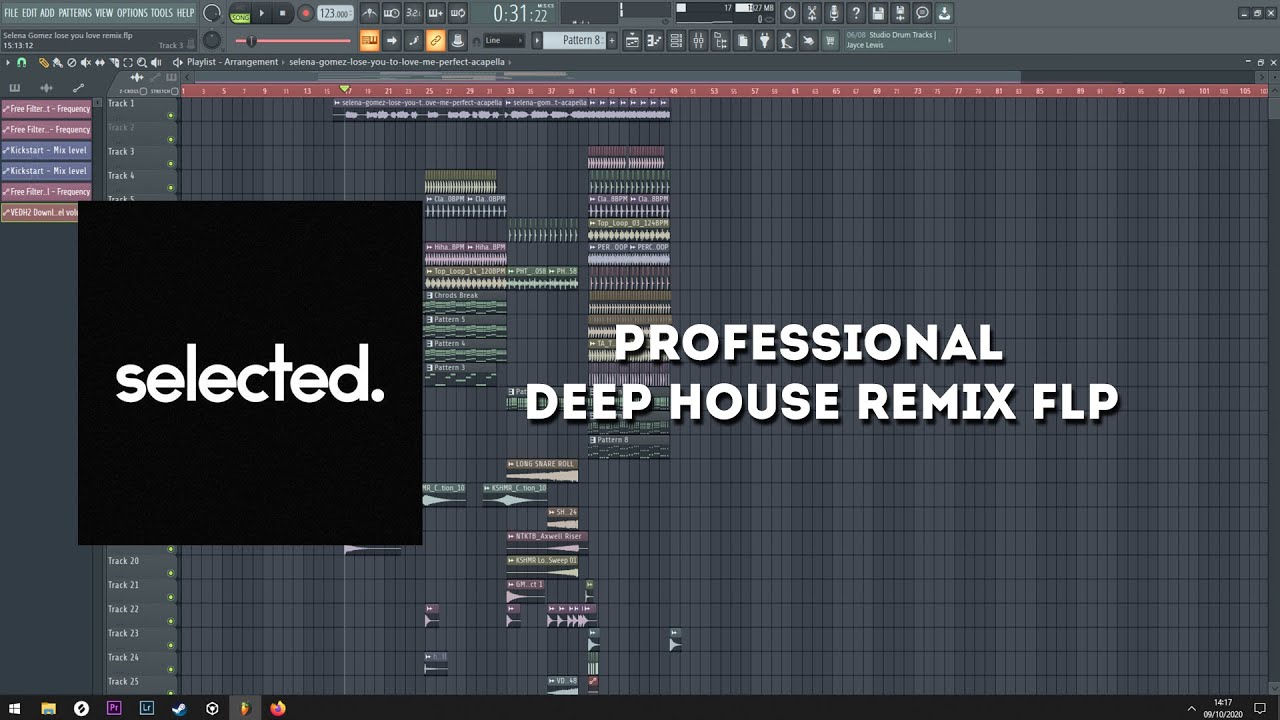Click the 123.000 tempo field
Screen dimensions: 1280x720
pos(334,13)
